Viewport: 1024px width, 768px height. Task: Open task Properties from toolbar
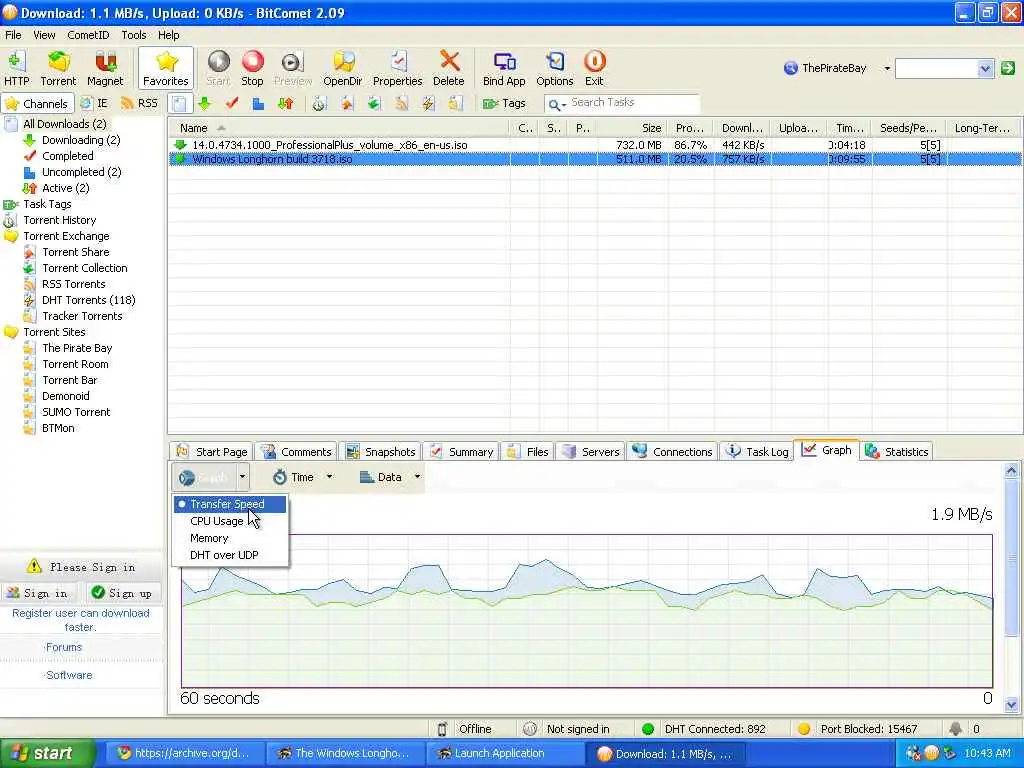tap(397, 69)
